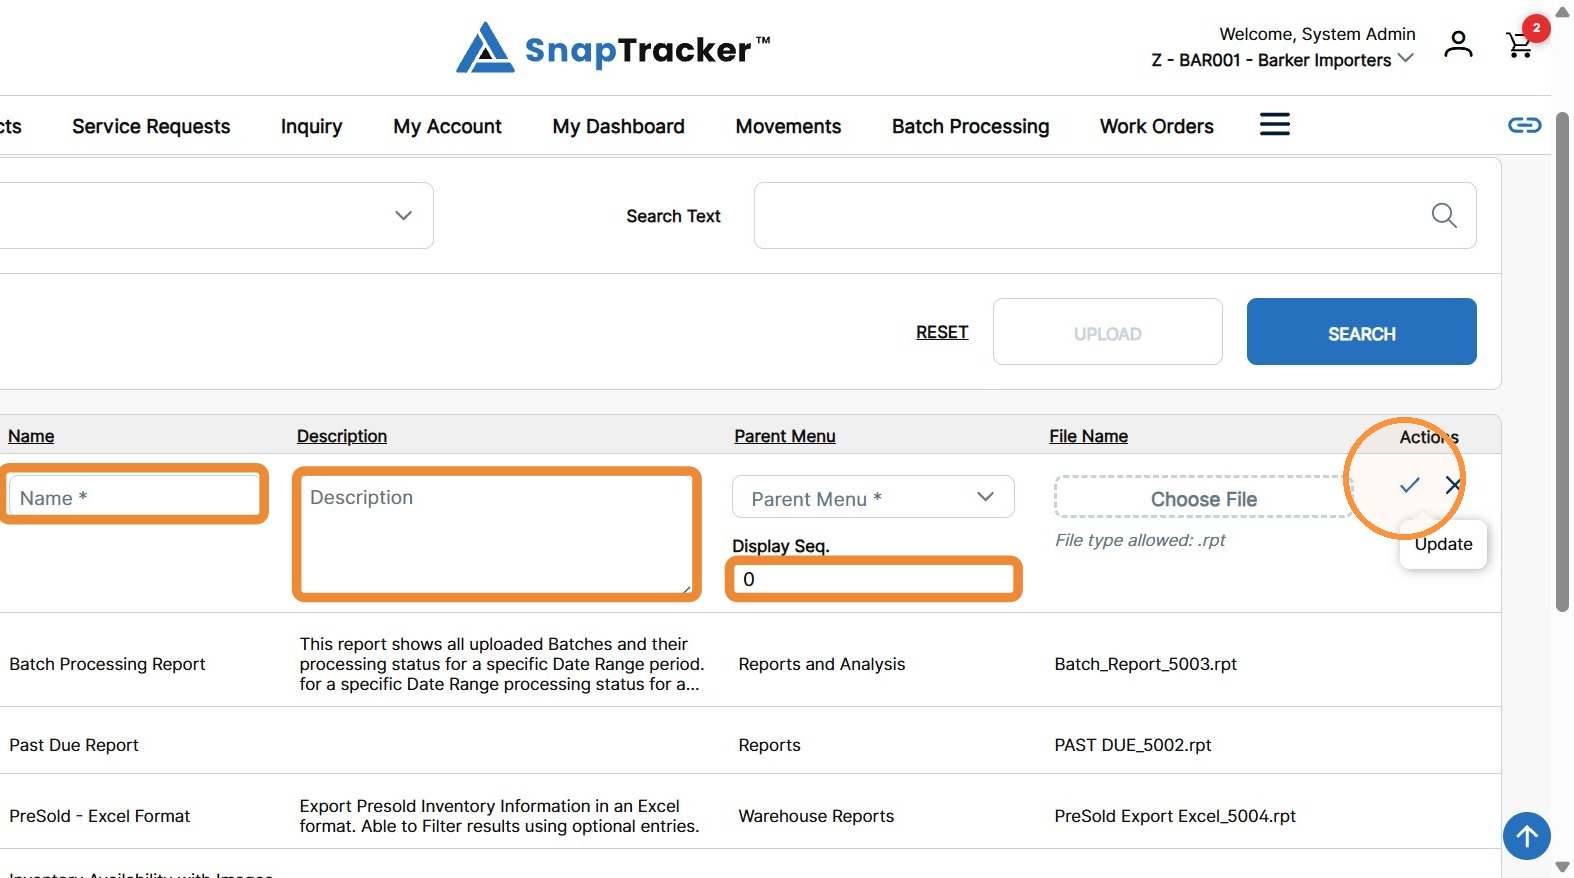Click the Choose File upload area
Viewport: 1574px width, 878px height.
pyautogui.click(x=1204, y=498)
